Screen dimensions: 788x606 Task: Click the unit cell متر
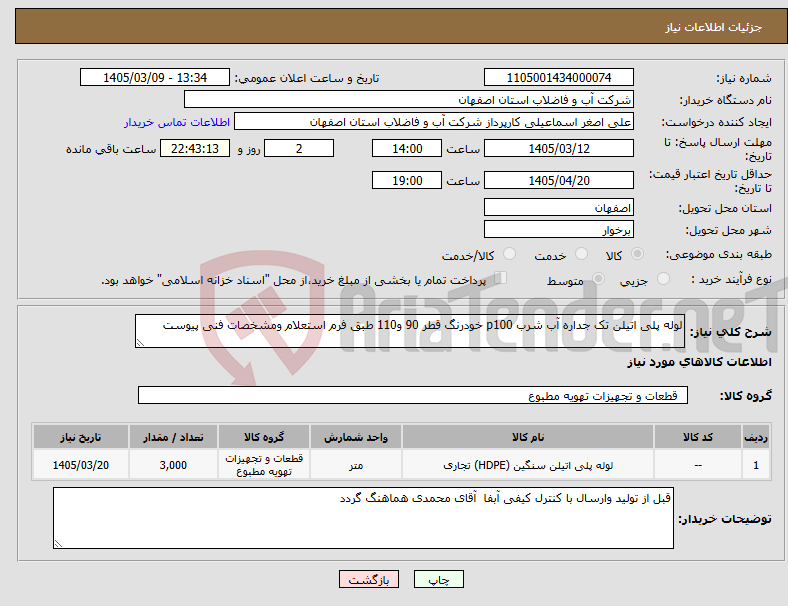pos(356,465)
